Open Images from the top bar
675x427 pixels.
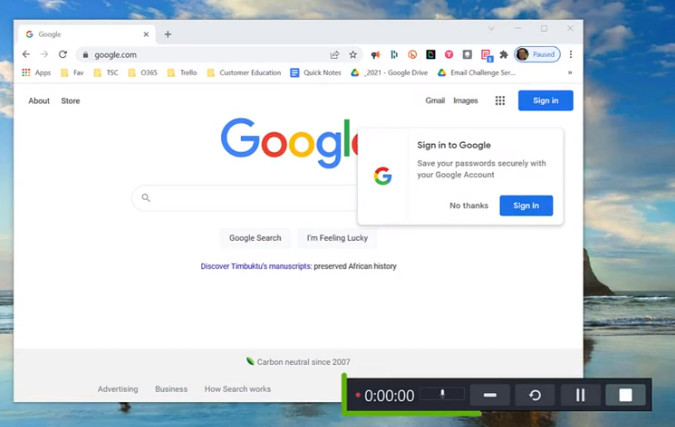tap(465, 100)
